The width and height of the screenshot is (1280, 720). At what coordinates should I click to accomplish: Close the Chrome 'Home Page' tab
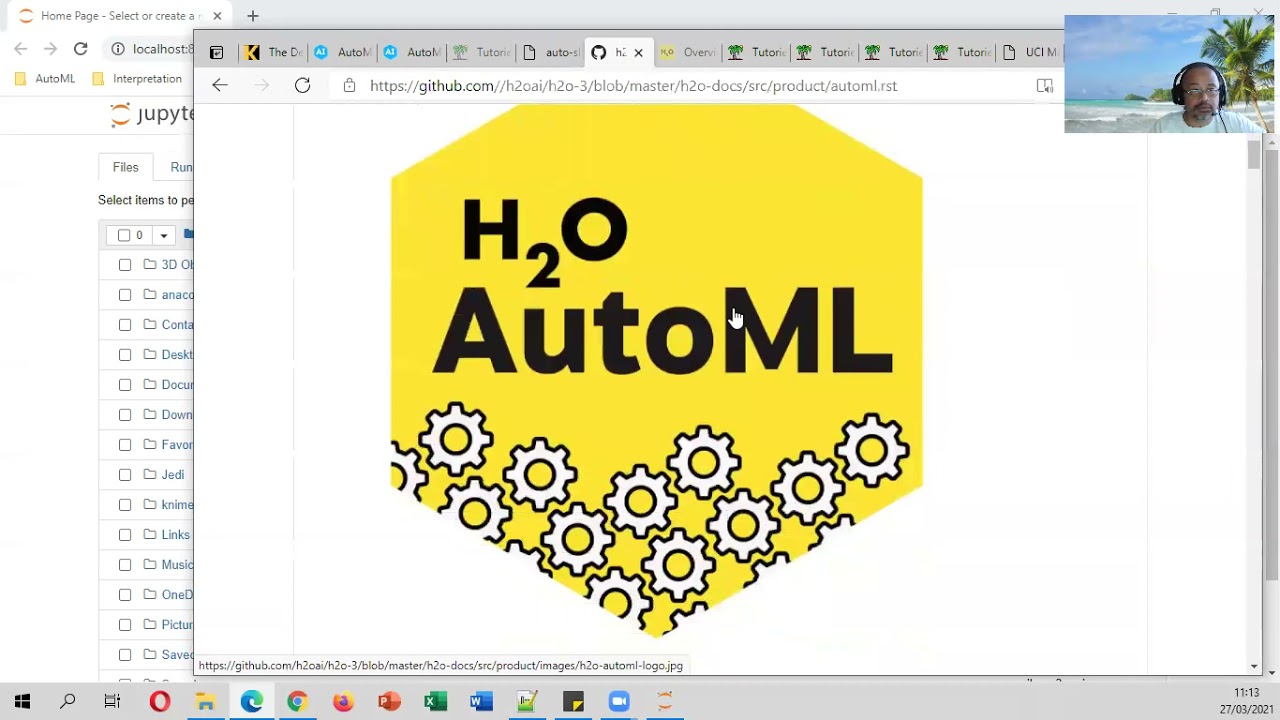(217, 16)
